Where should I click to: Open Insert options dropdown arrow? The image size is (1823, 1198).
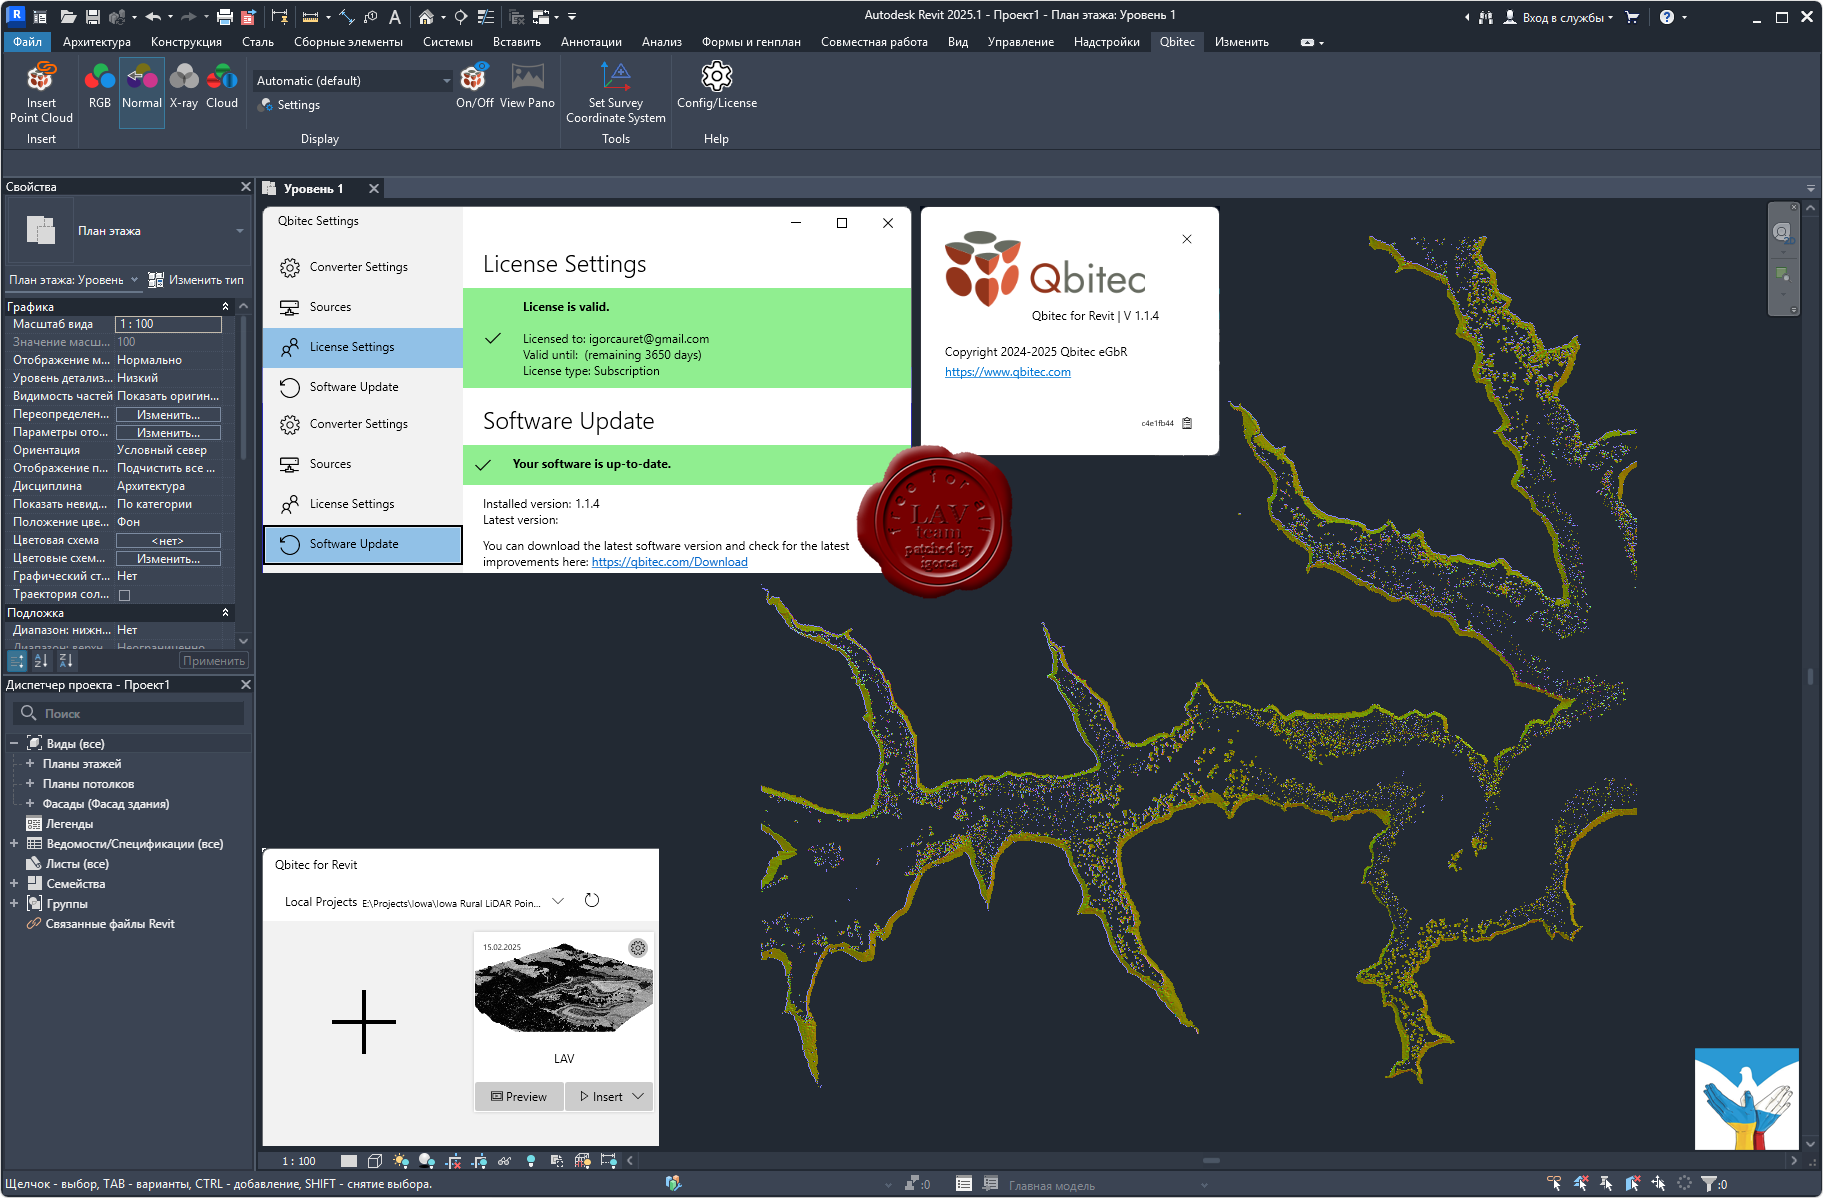(638, 1097)
